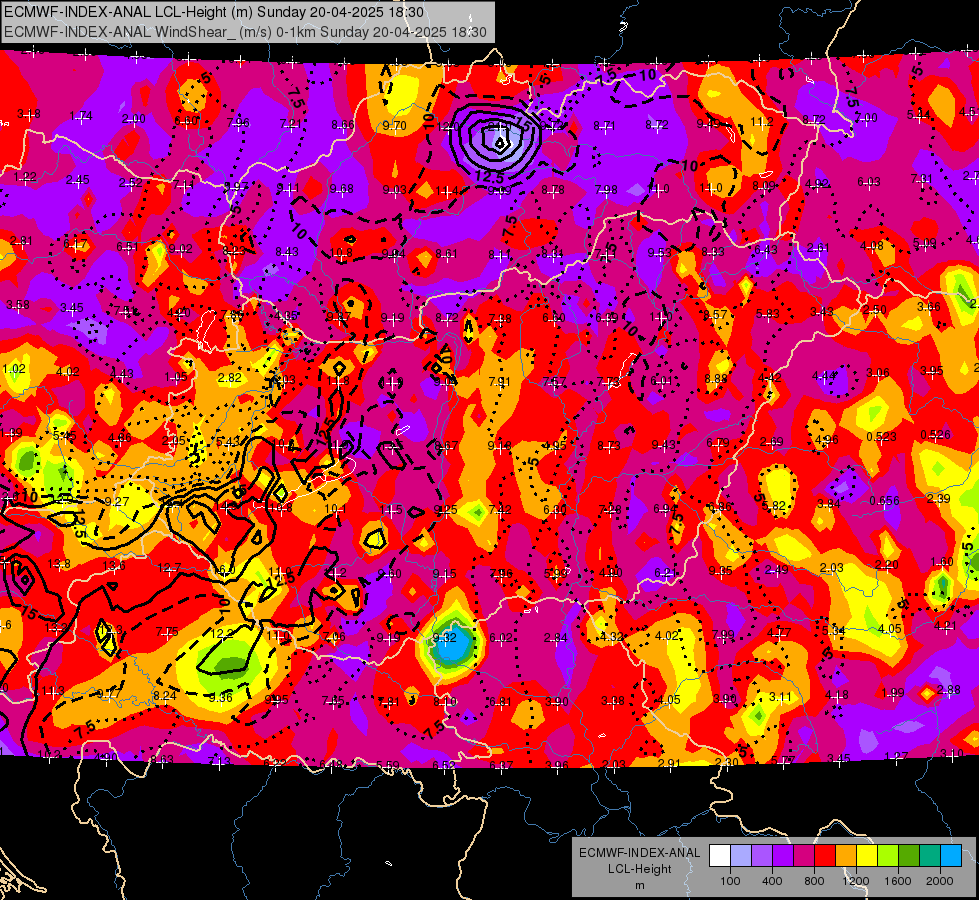
Task: Click the "1.99" grid value
Action: point(893,692)
